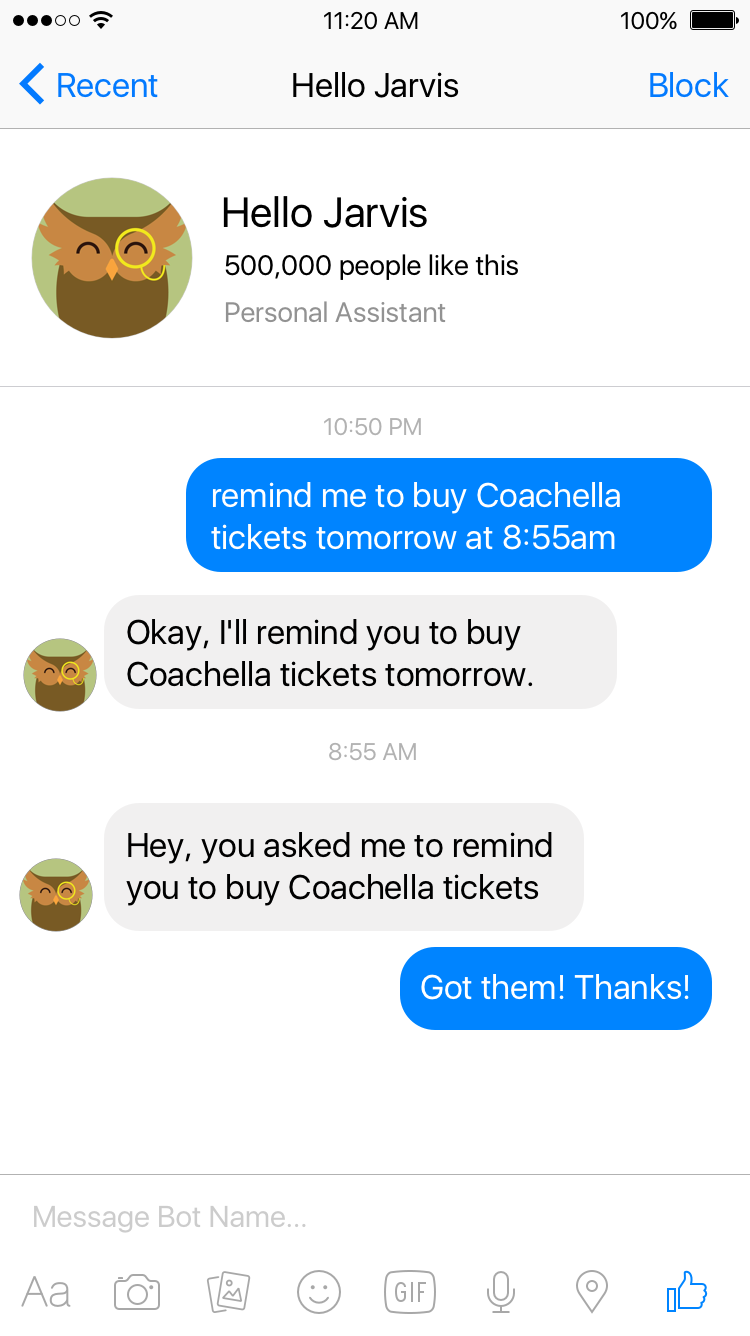The height and width of the screenshot is (1336, 750).
Task: Open the photo gallery icon
Action: coord(228,1291)
